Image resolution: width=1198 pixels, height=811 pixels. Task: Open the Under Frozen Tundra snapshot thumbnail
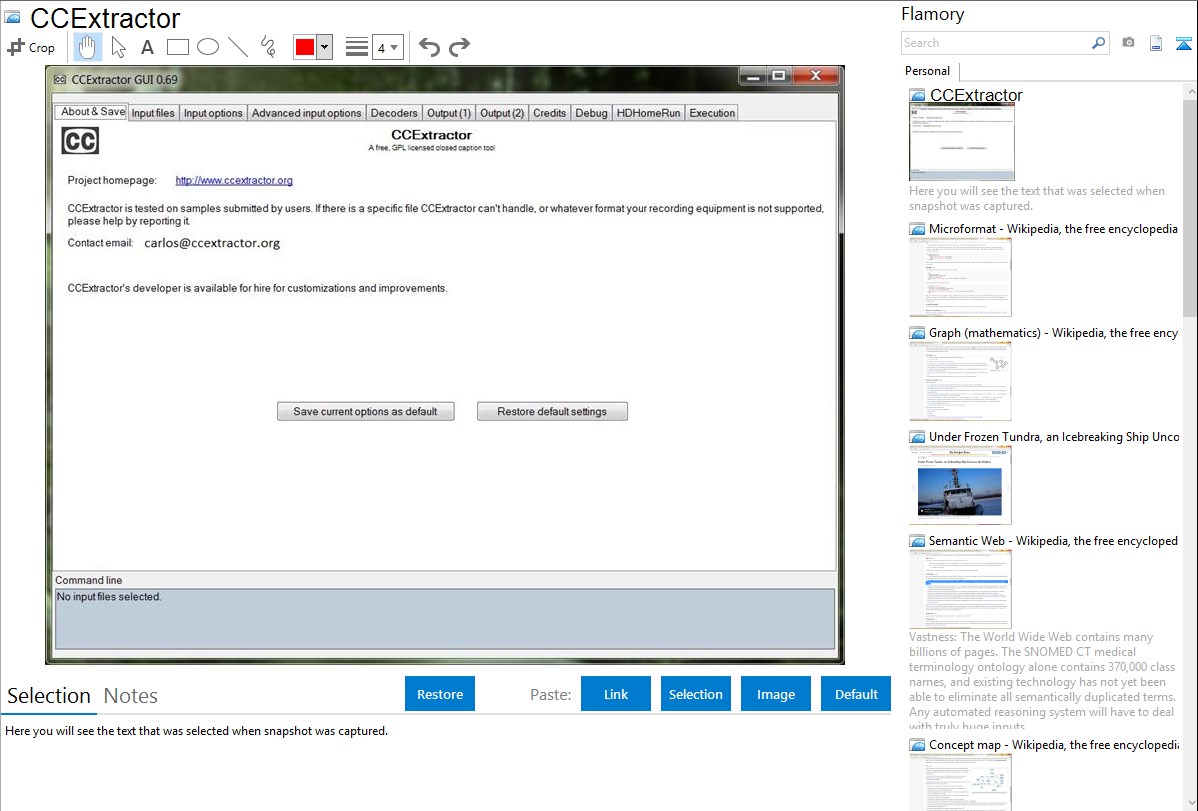pos(960,485)
